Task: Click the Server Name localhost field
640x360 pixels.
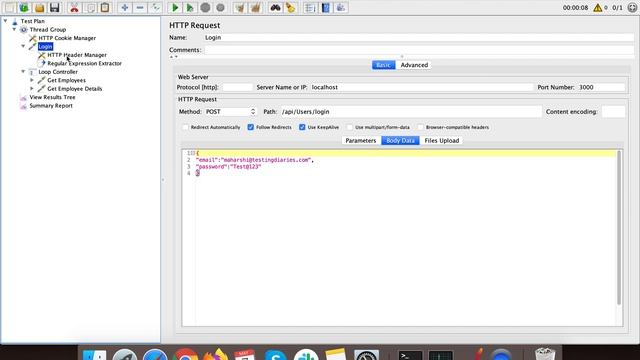Action: pyautogui.click(x=422, y=87)
